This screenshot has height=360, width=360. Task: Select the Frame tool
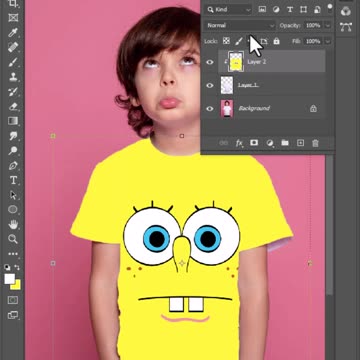pyautogui.click(x=13, y=18)
